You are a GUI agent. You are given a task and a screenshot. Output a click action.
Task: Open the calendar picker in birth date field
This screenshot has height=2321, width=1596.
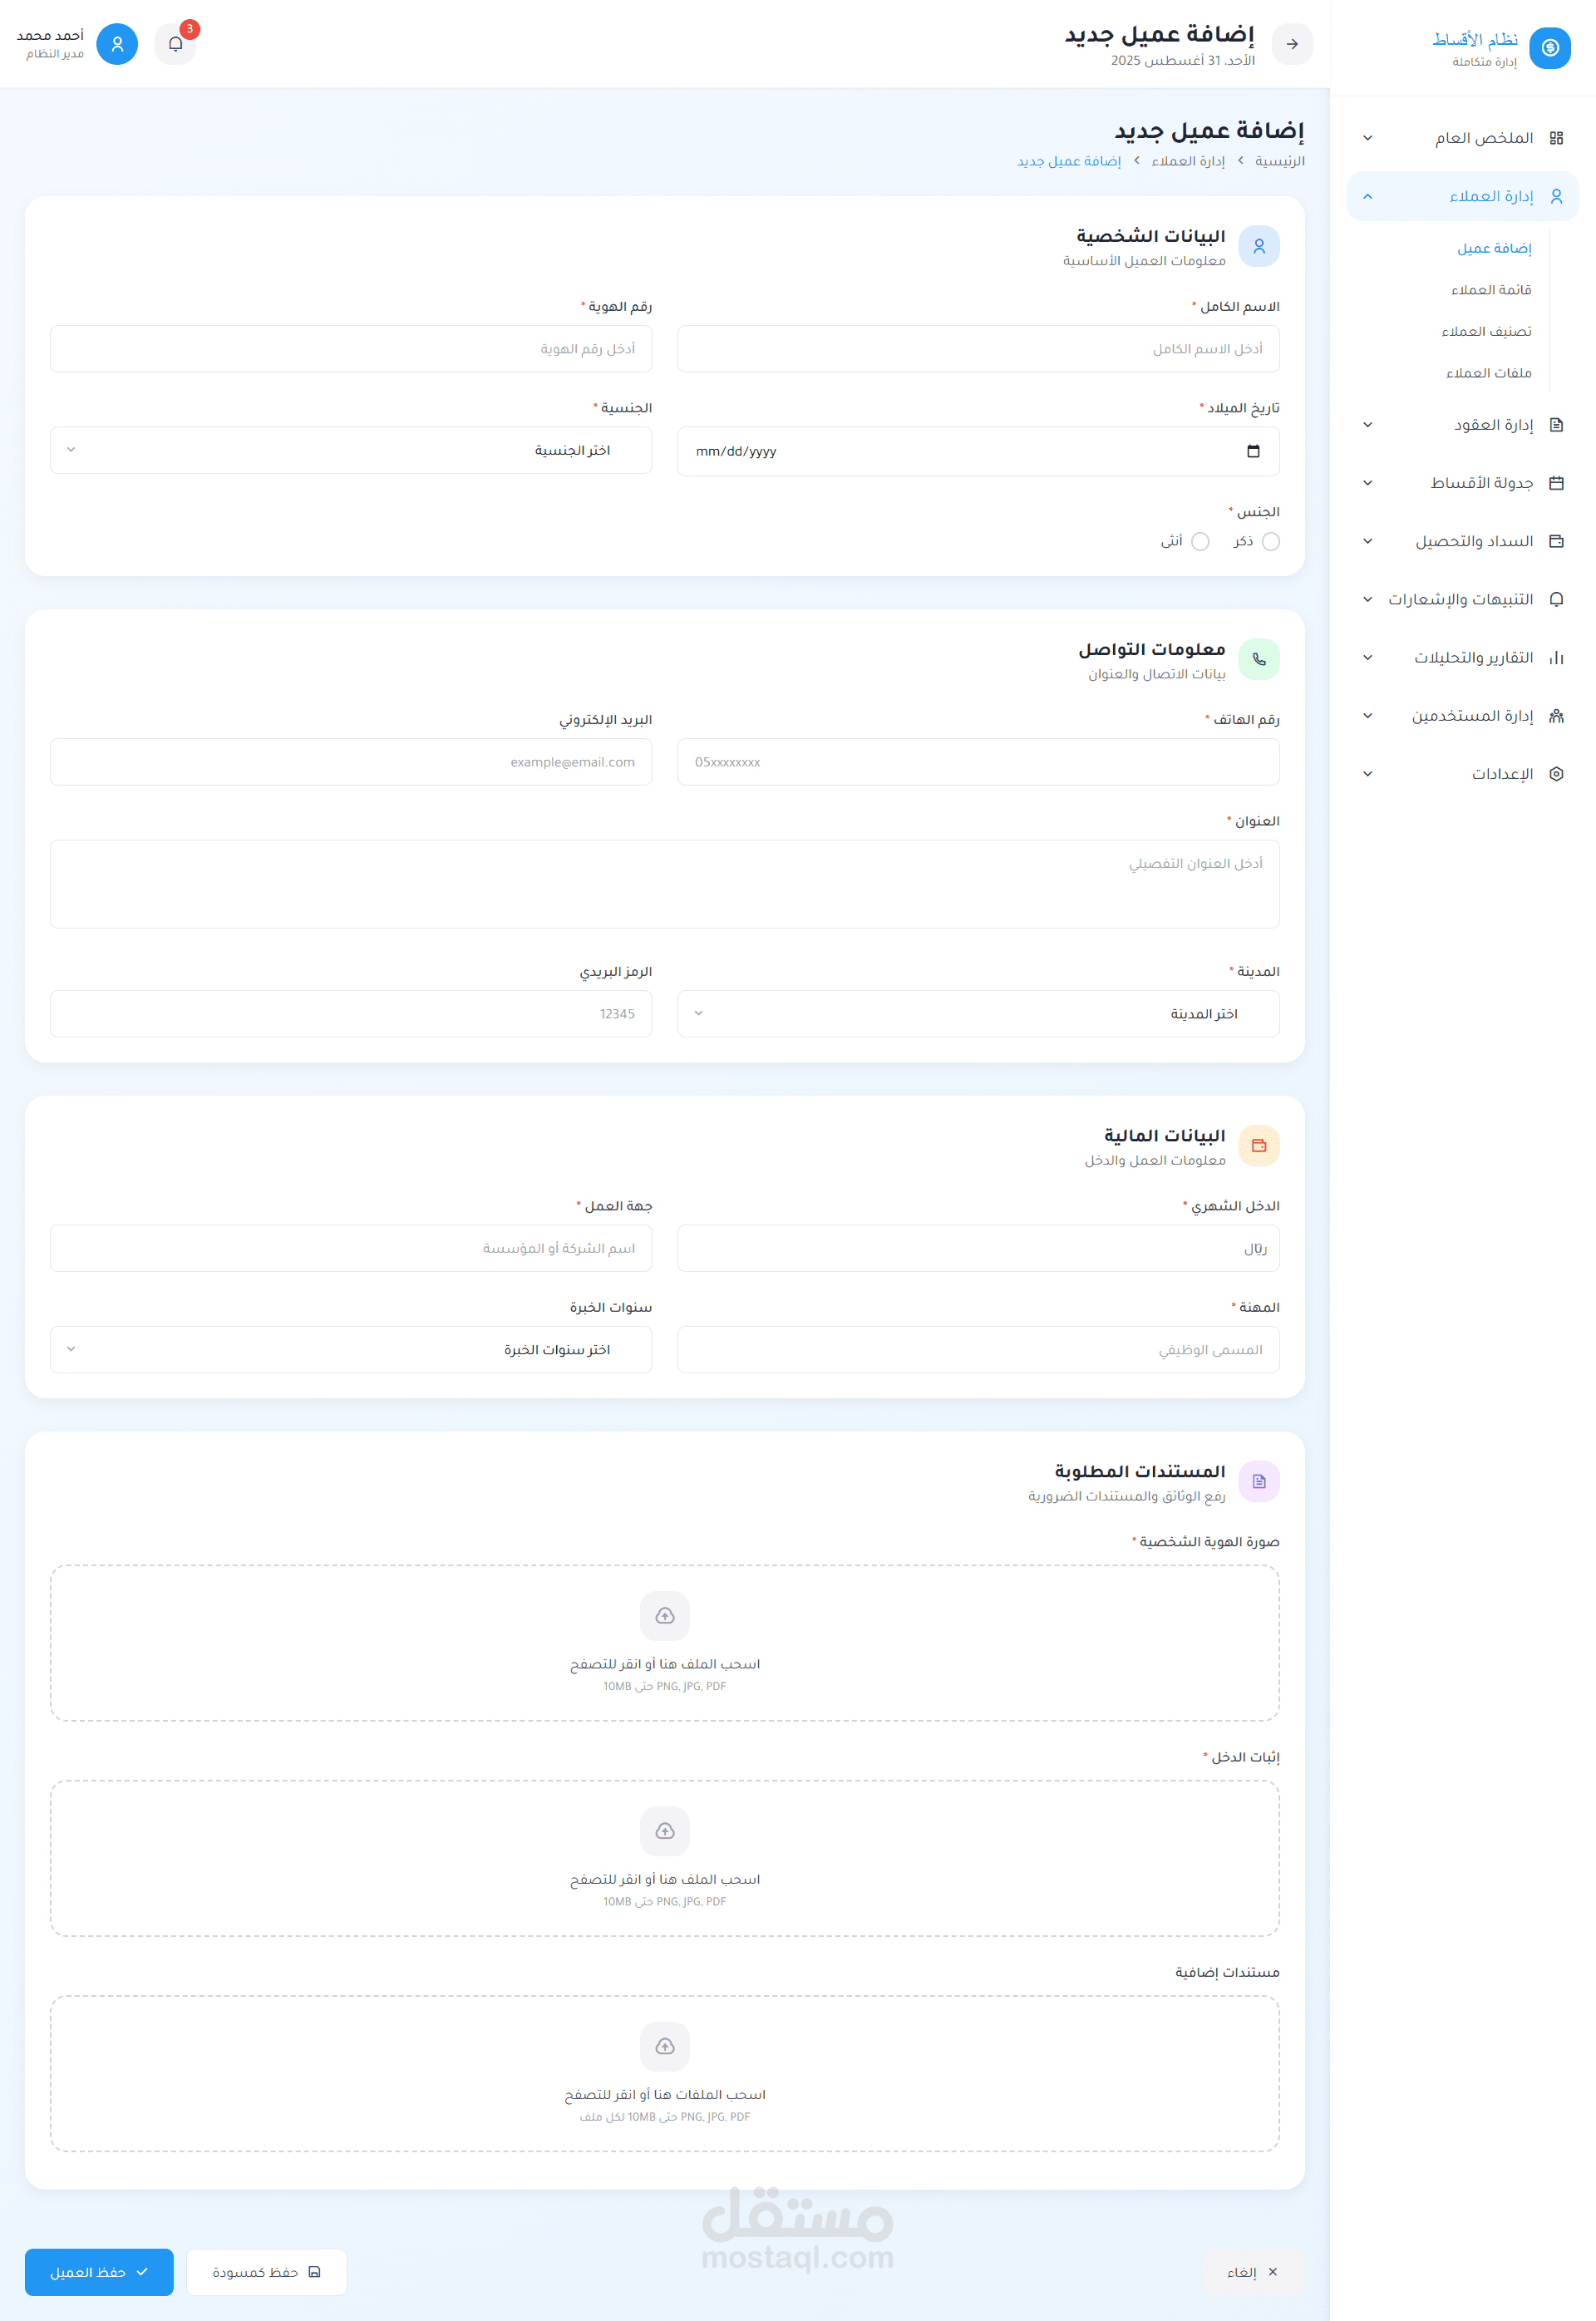1253,451
